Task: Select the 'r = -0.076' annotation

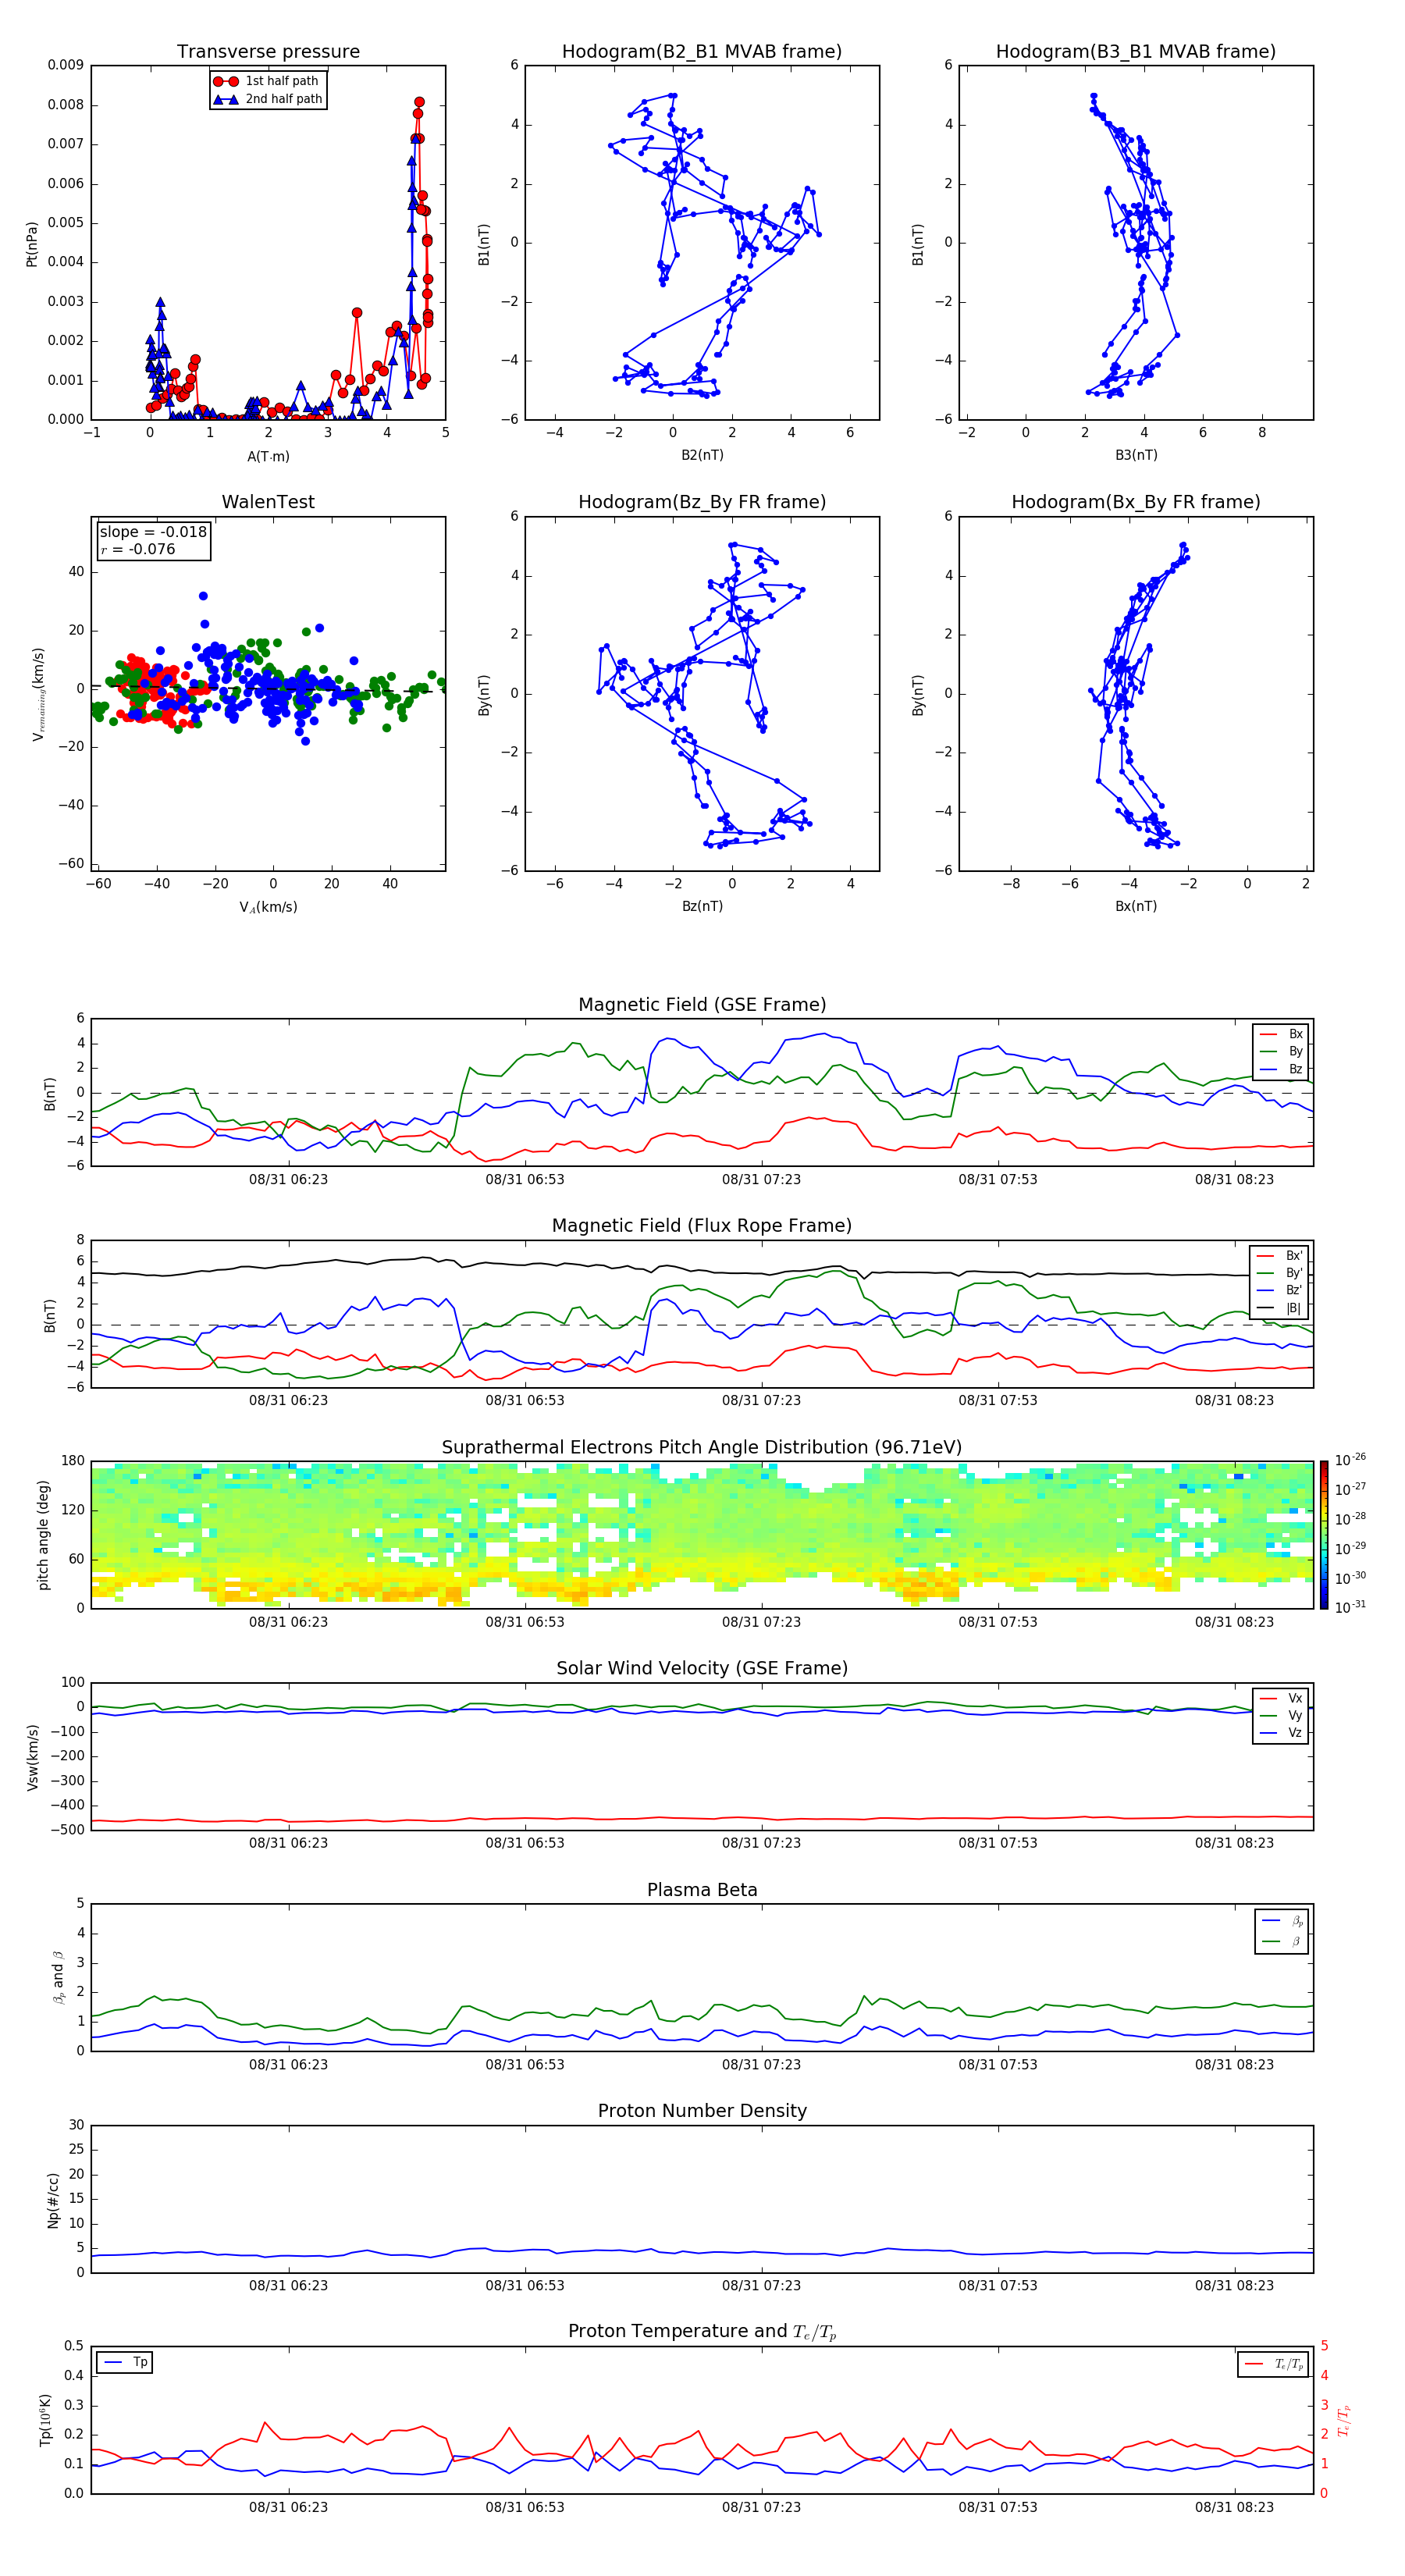Action: pos(138,549)
